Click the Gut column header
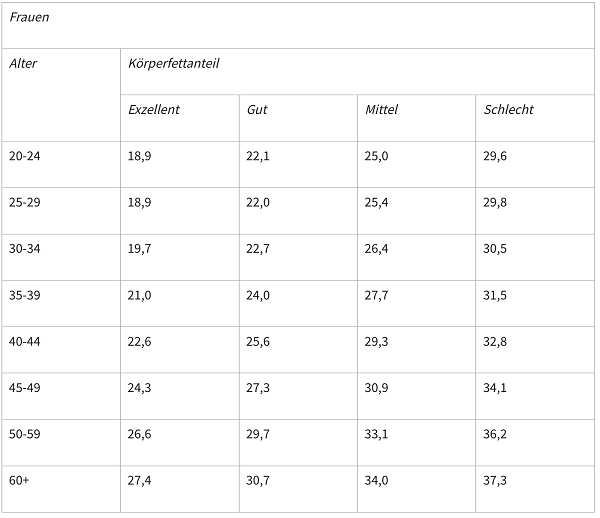 [x=257, y=110]
